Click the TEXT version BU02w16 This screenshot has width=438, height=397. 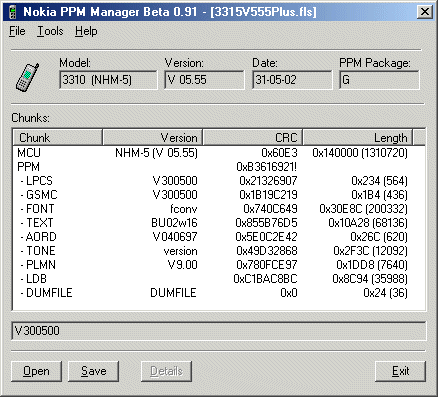point(174,223)
